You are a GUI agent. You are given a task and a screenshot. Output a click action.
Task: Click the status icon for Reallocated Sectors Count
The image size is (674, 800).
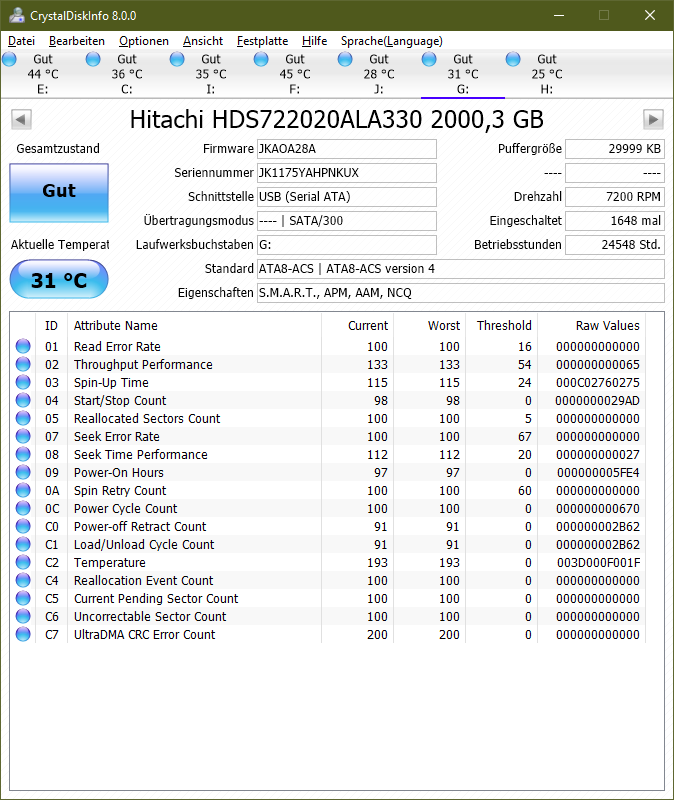coord(23,418)
